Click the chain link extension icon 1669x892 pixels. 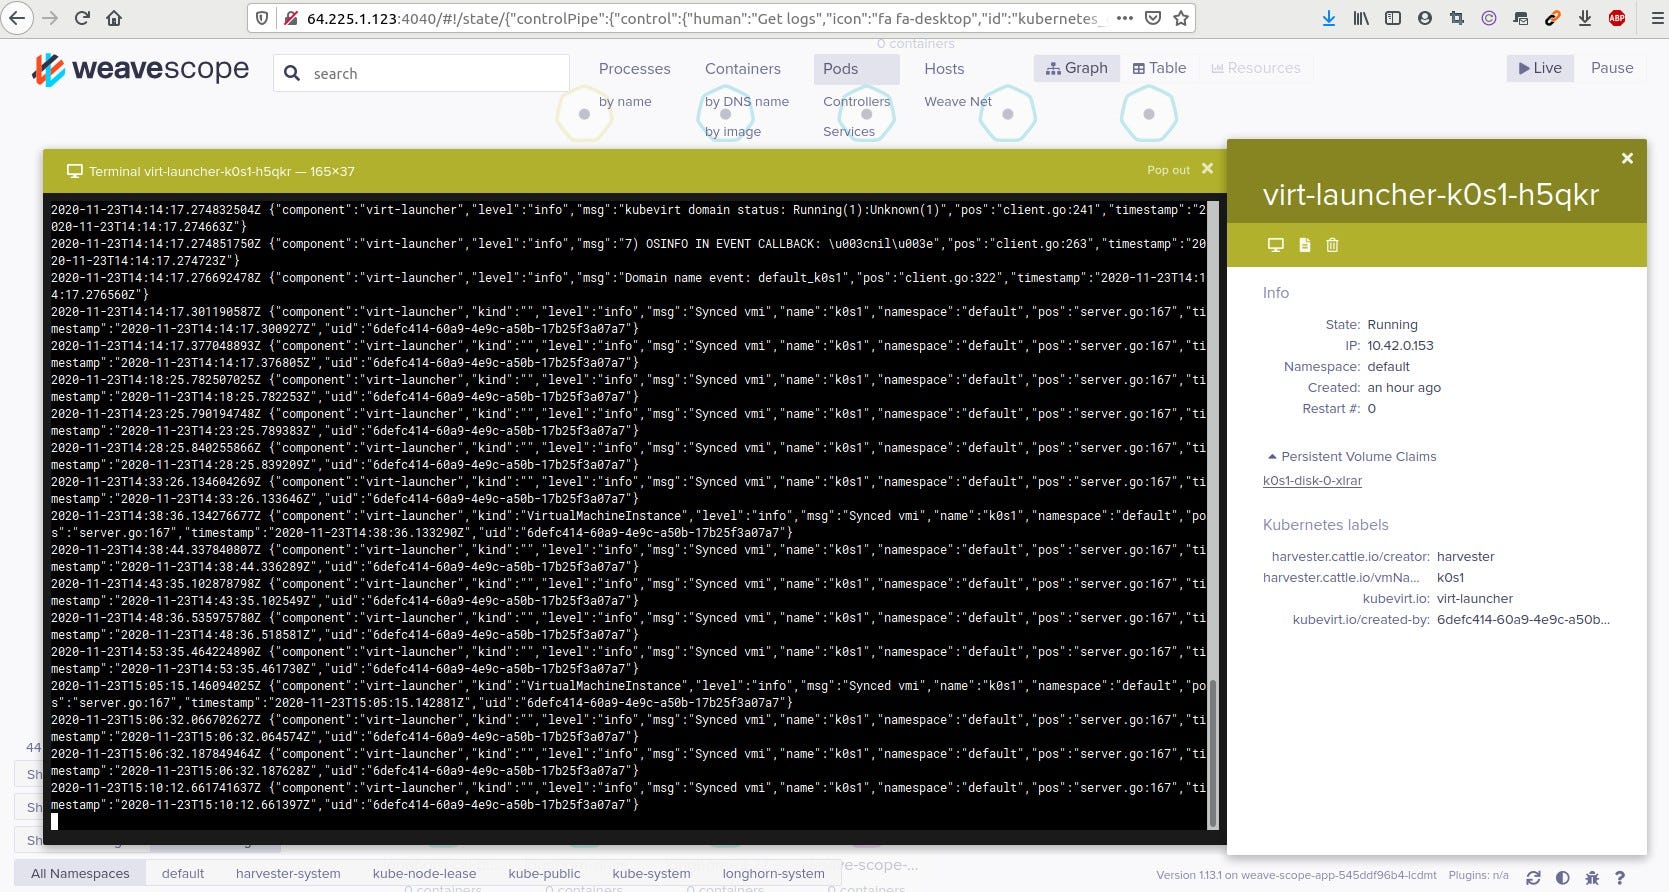(x=1552, y=18)
